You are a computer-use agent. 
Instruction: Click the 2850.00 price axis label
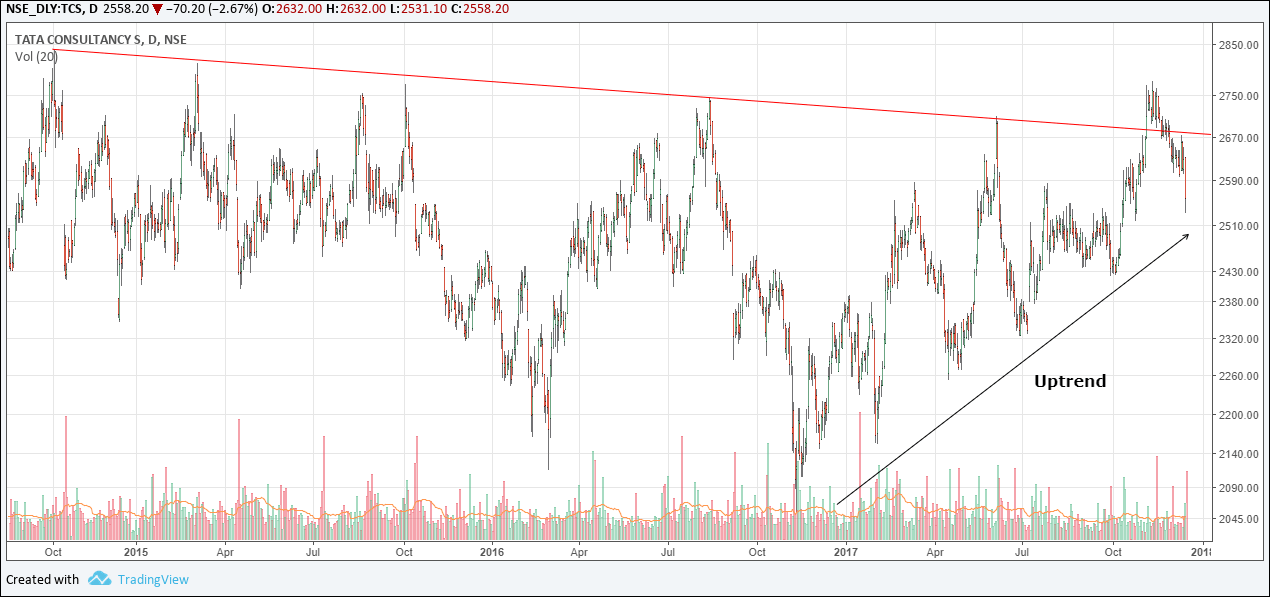pos(1237,45)
